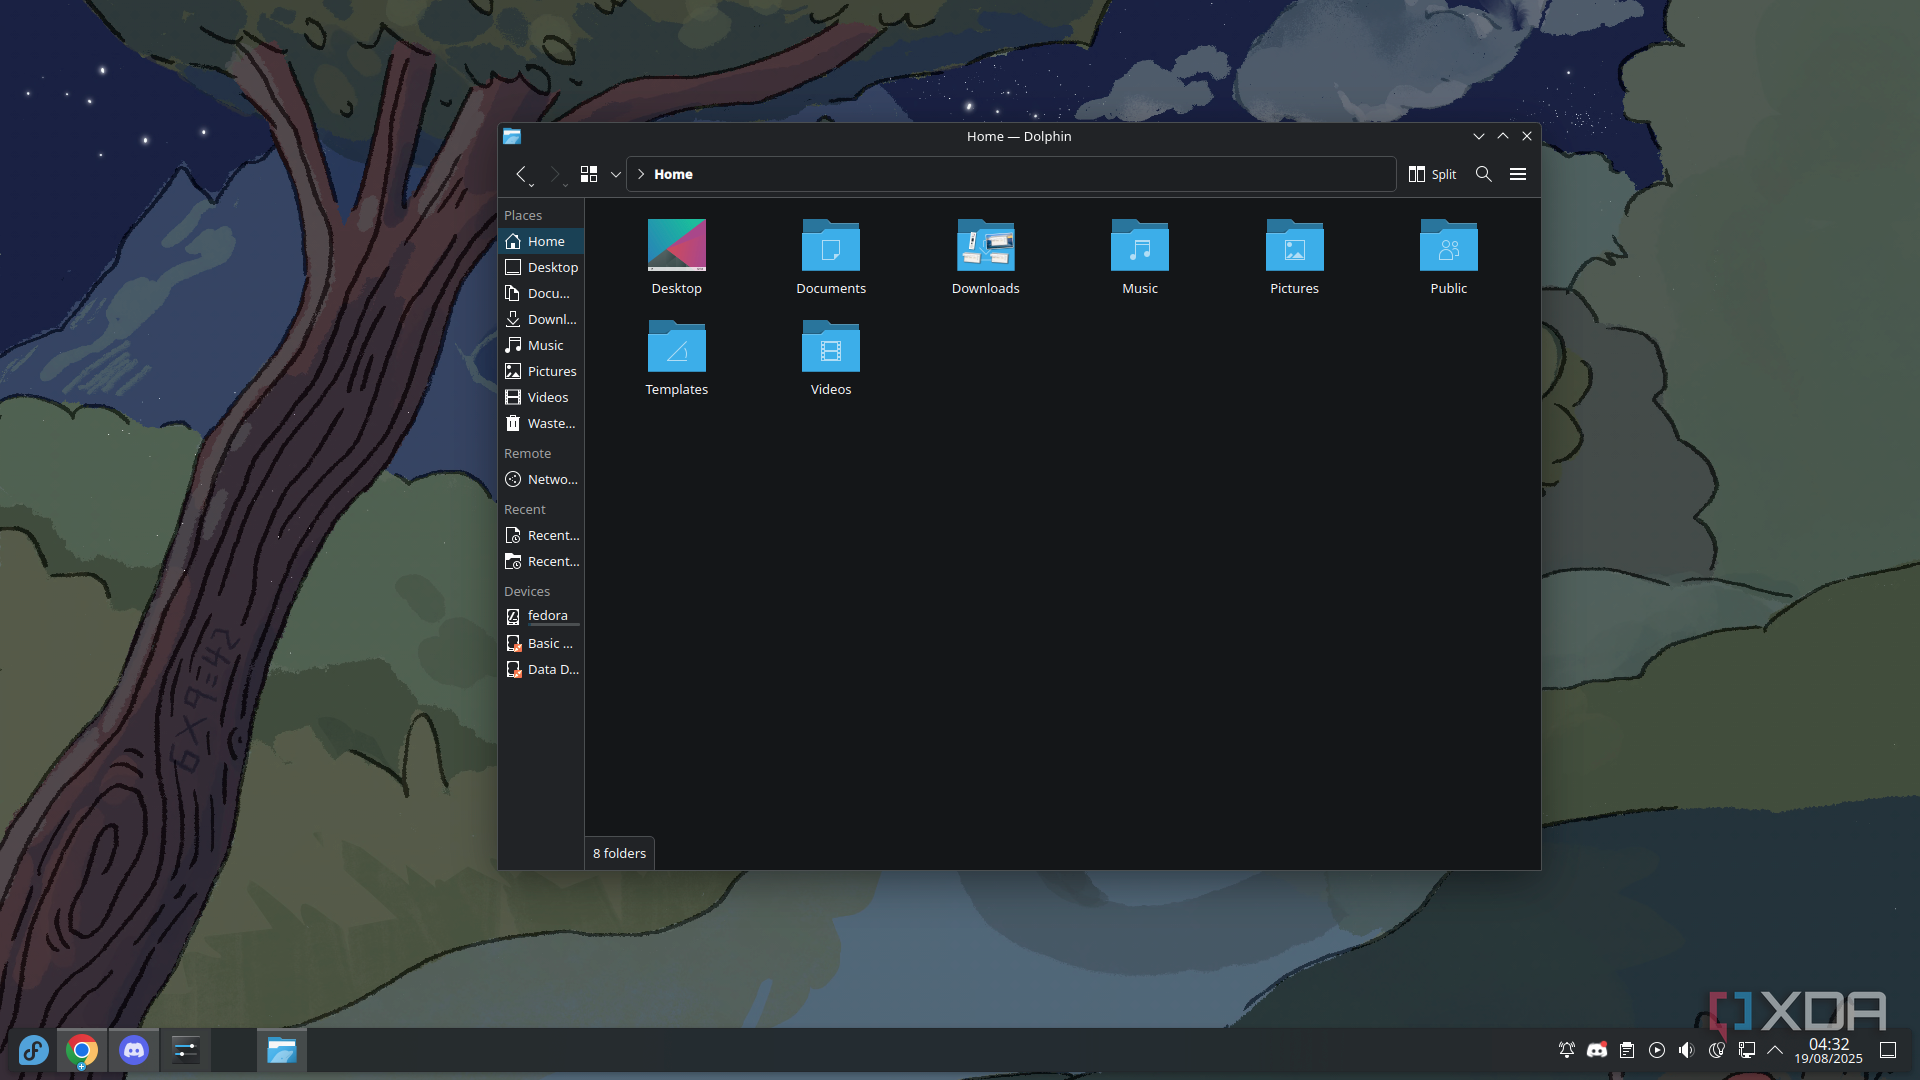Open Recent Locations entry in sidebar
This screenshot has width=1920, height=1080.
point(541,561)
